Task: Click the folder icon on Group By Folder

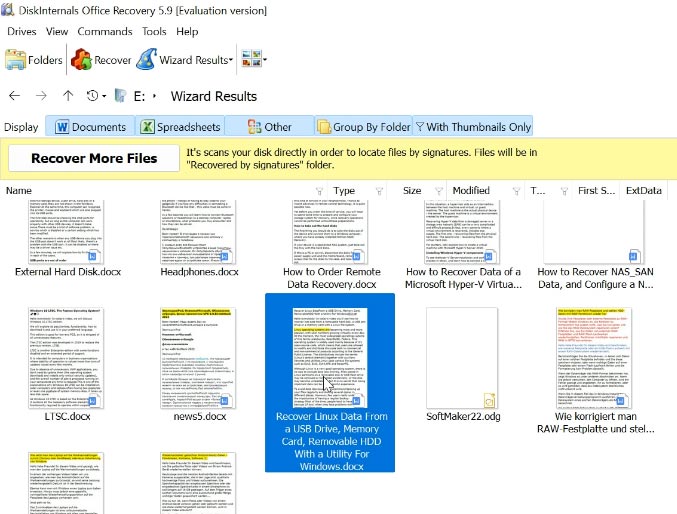Action: [x=324, y=127]
